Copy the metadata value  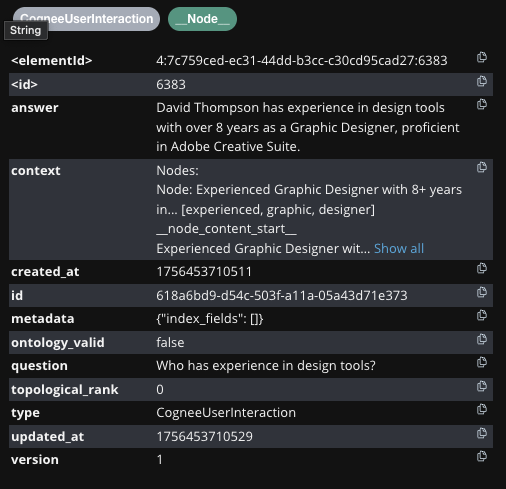click(x=482, y=315)
